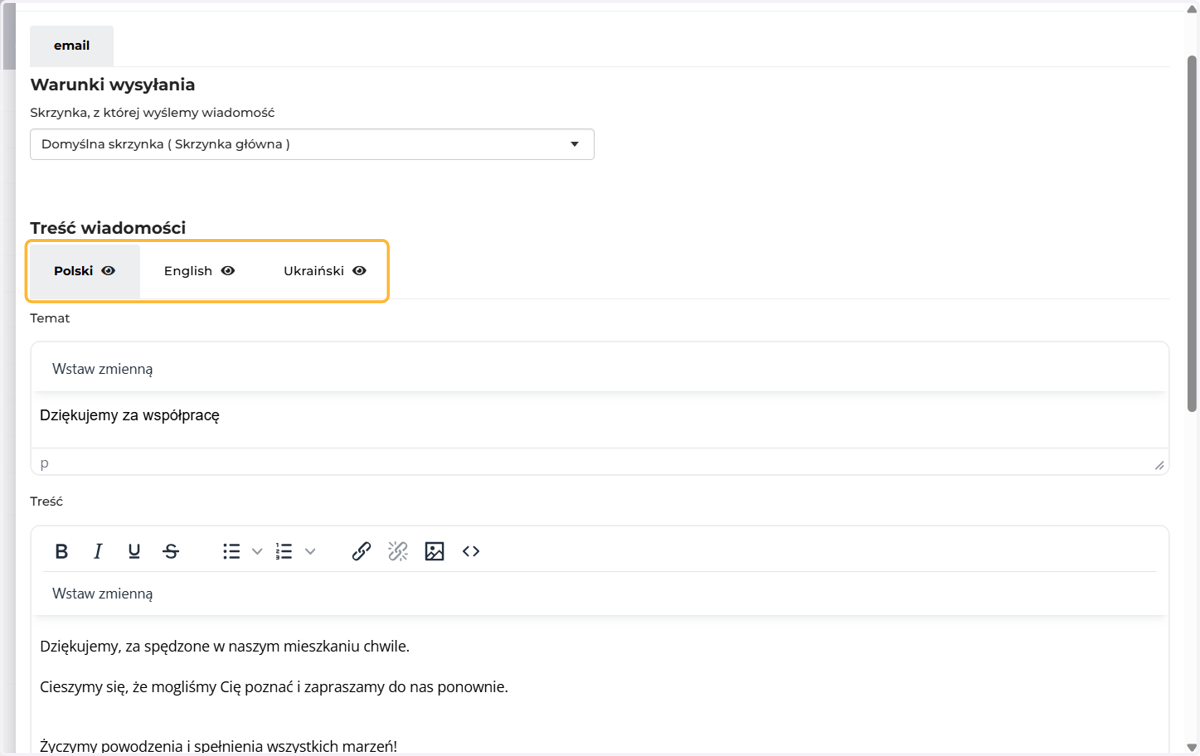Image resolution: width=1200 pixels, height=756 pixels.
Task: Click the line Życzymy powodzenia i spełnienia
Action: point(219,745)
